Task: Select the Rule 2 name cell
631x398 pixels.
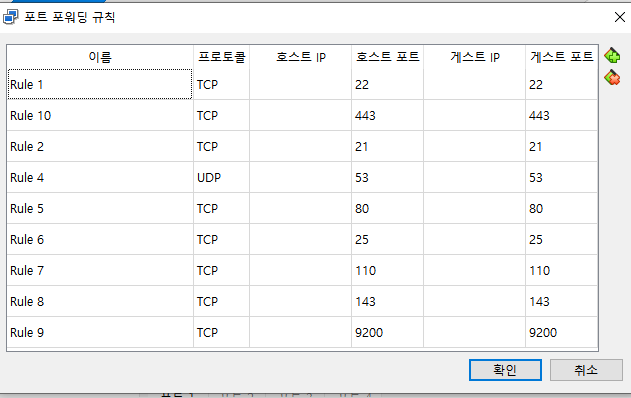Action: click(x=100, y=146)
